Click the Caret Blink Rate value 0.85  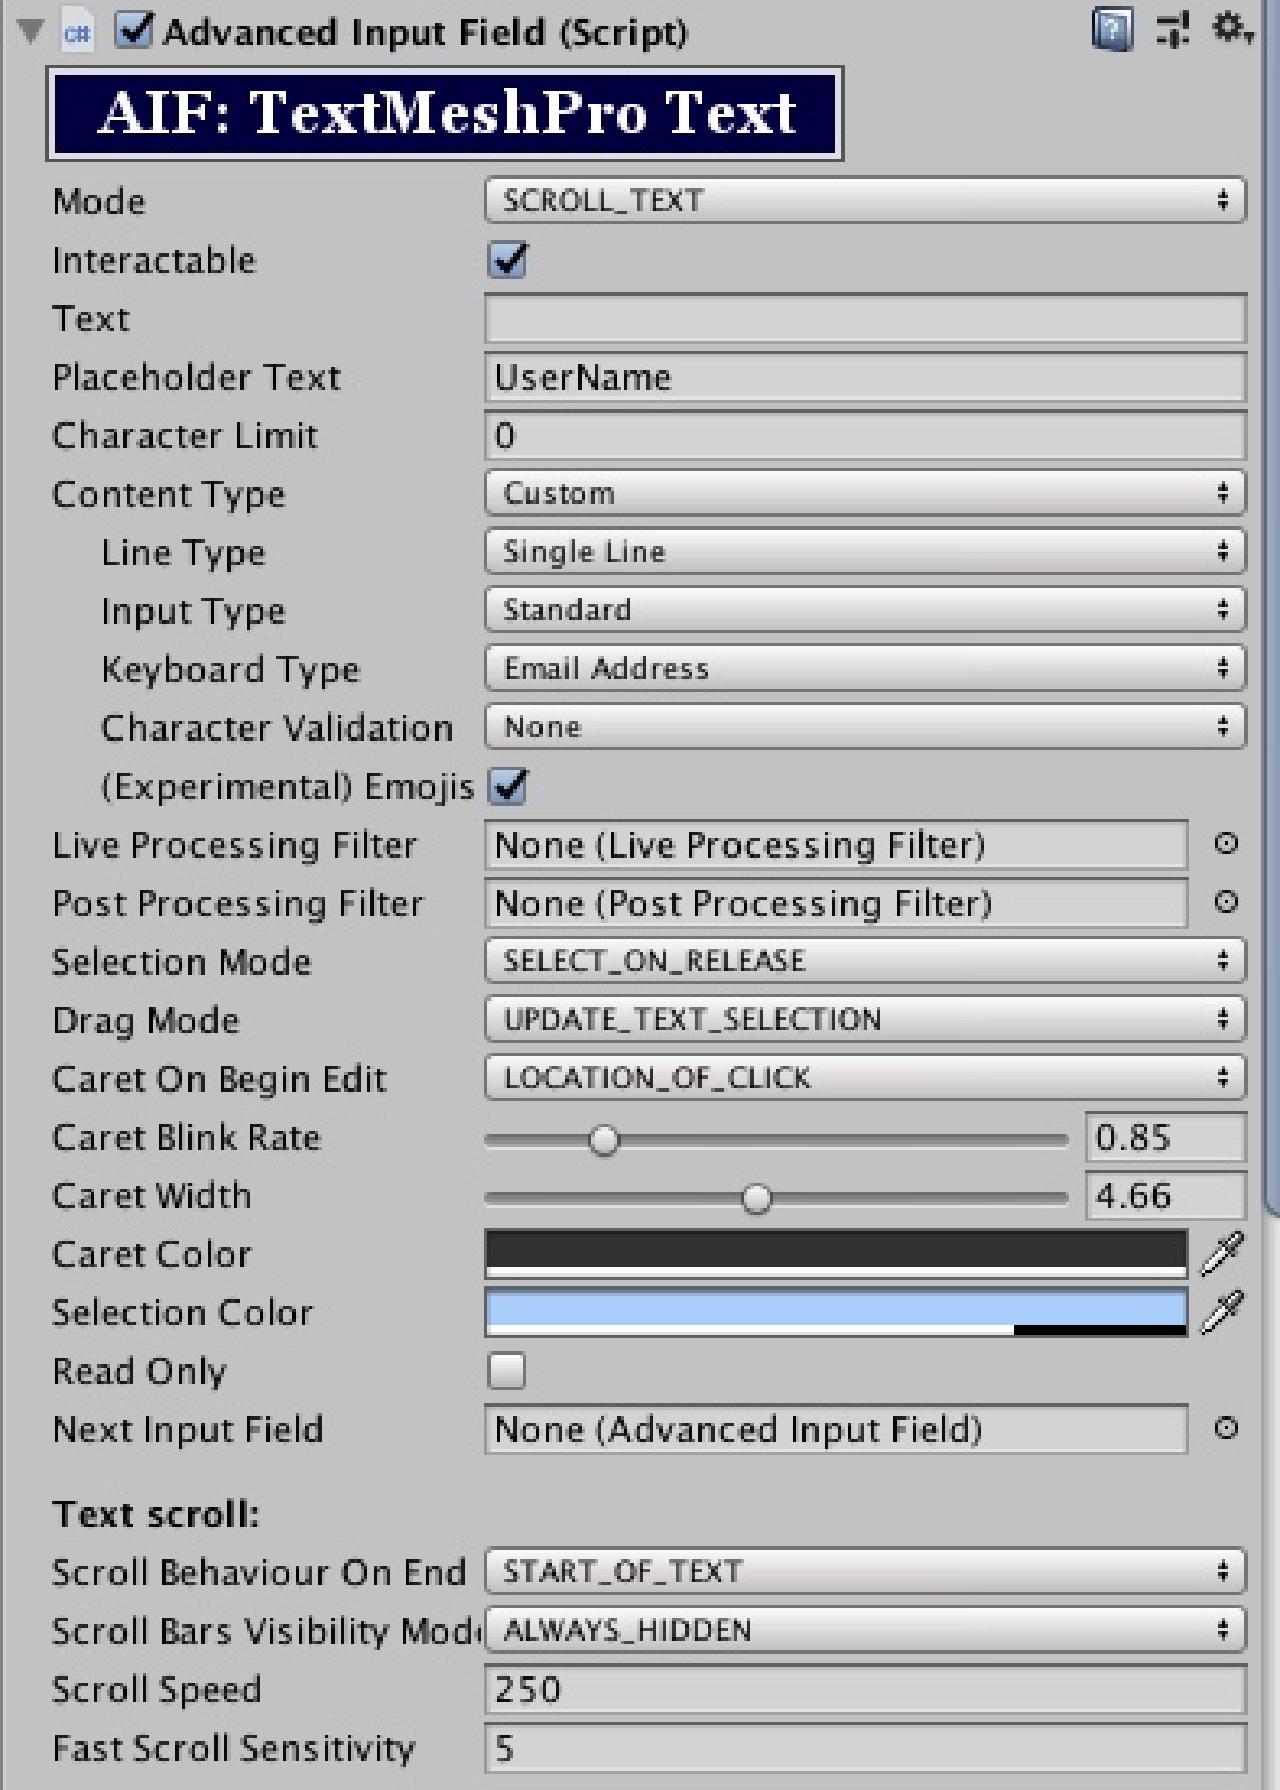click(1166, 1137)
